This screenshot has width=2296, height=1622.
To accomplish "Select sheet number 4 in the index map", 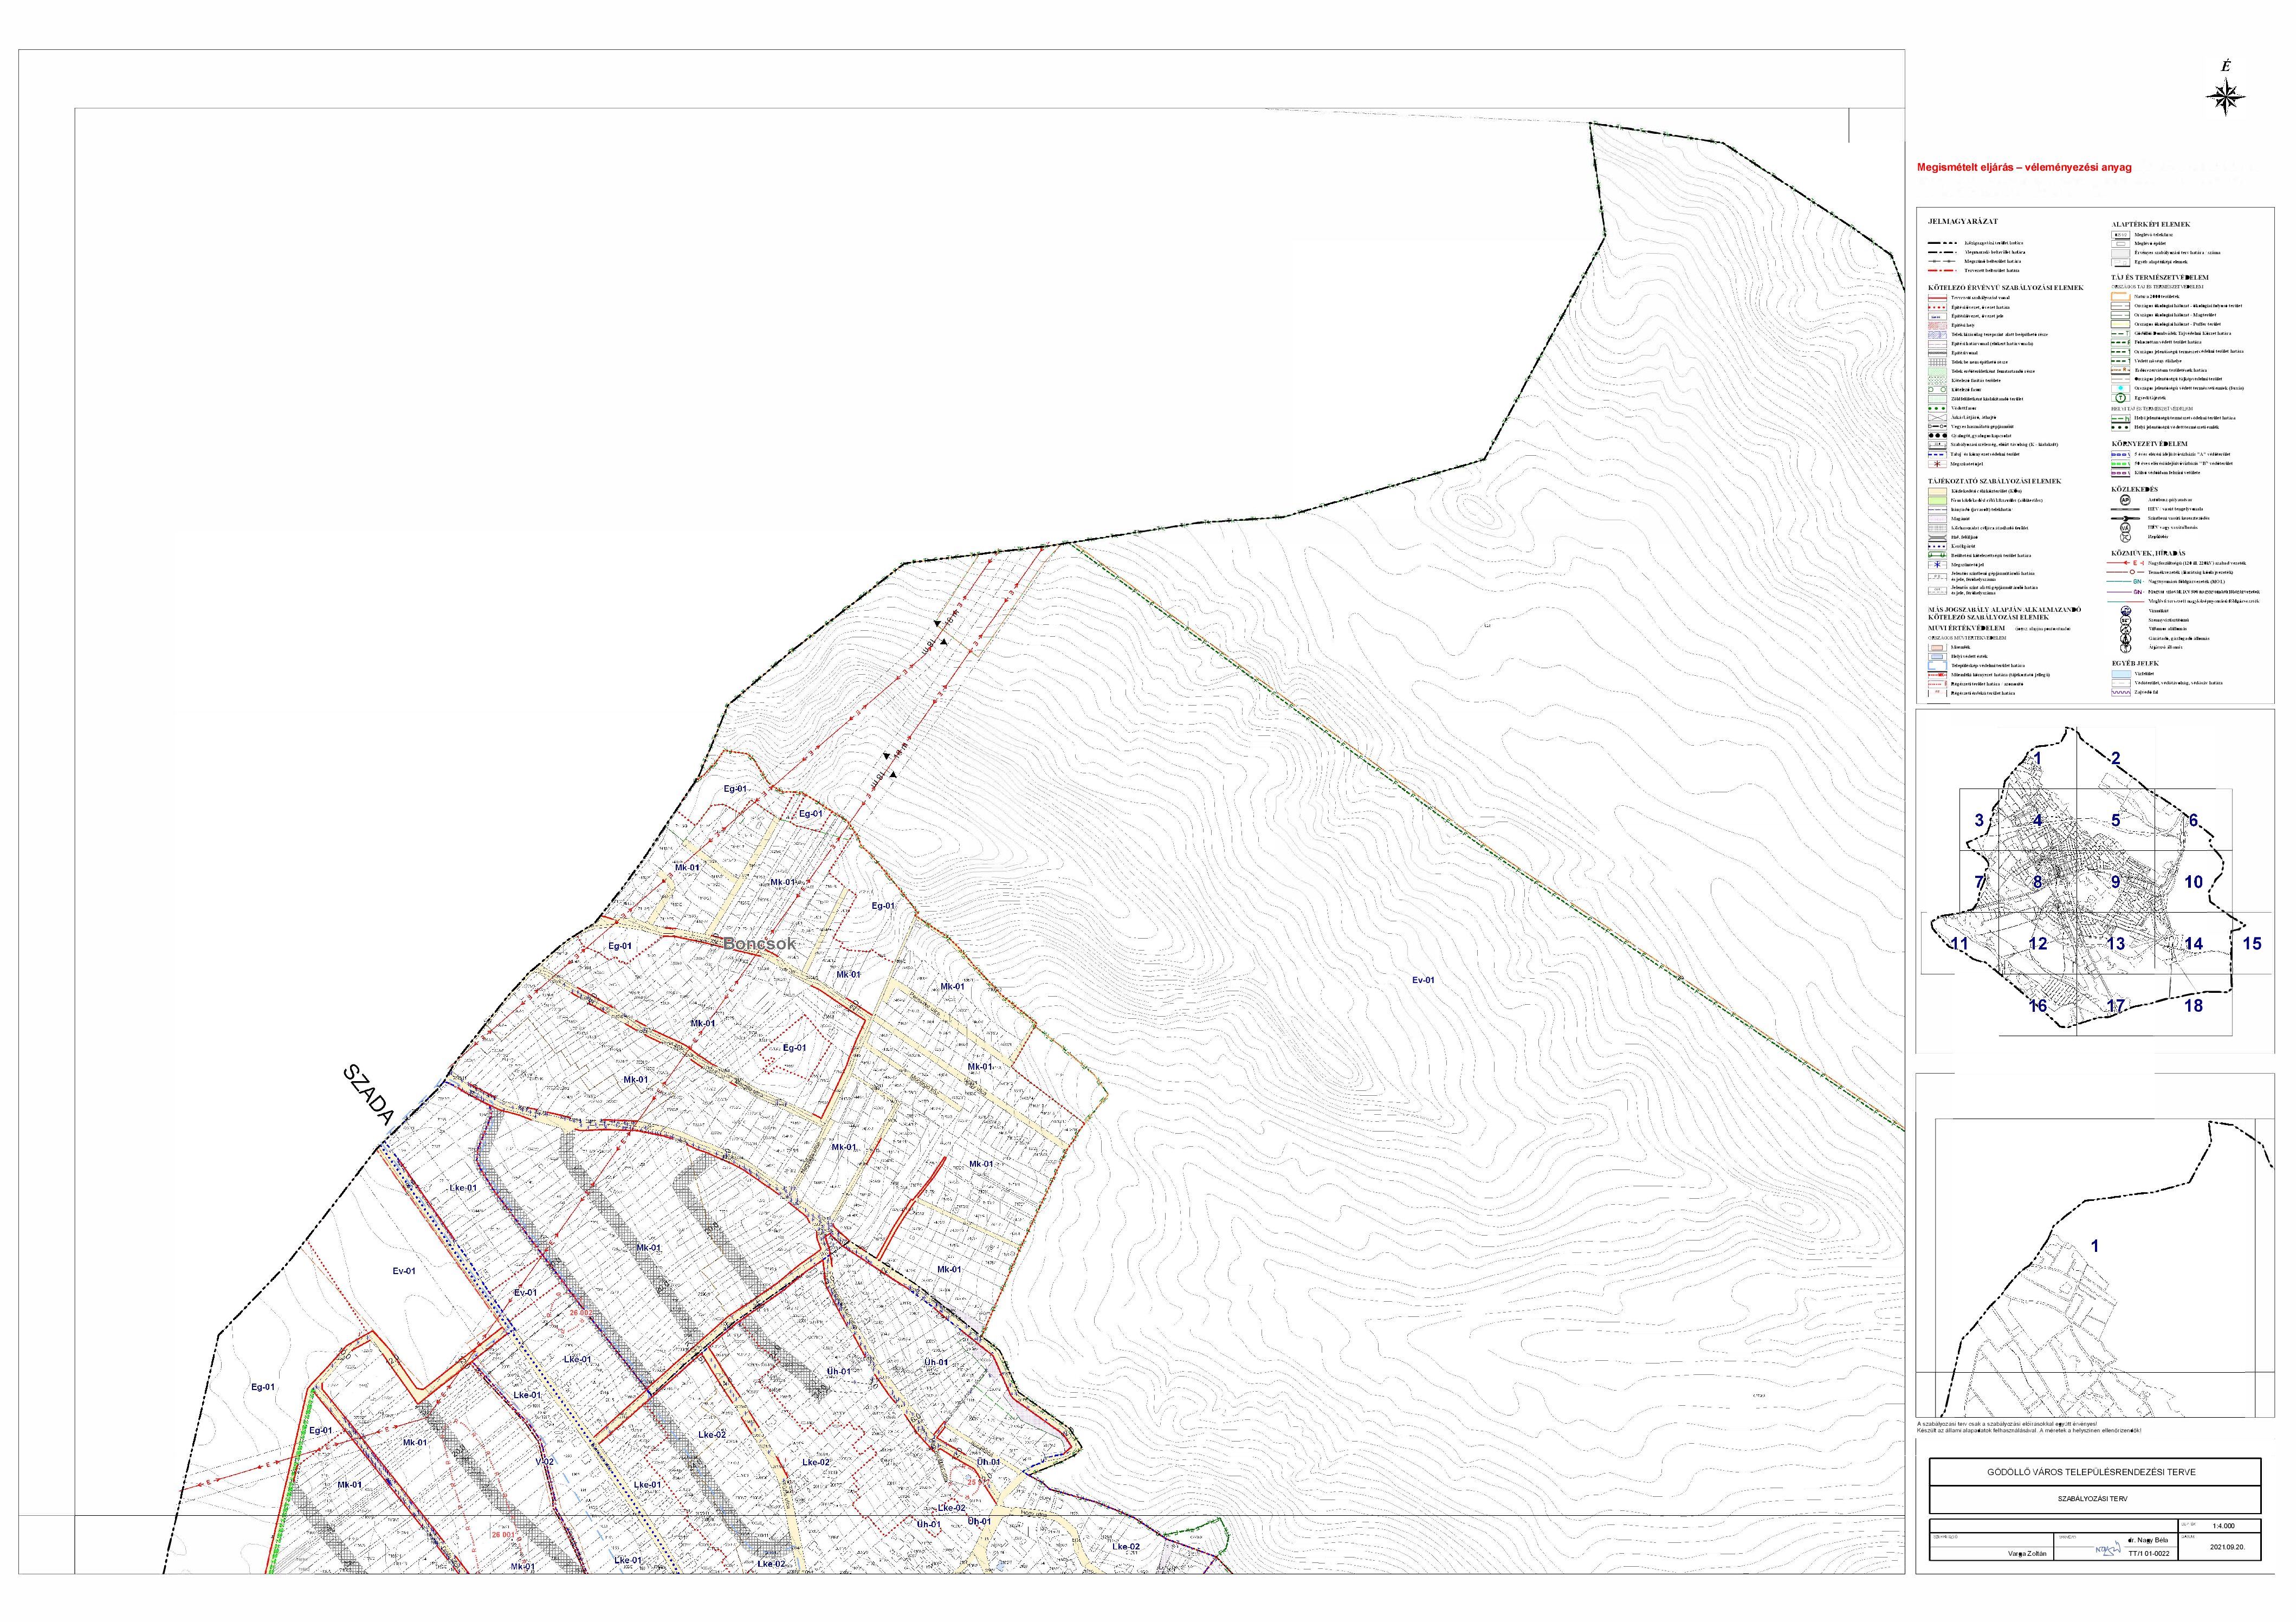I will [2037, 821].
